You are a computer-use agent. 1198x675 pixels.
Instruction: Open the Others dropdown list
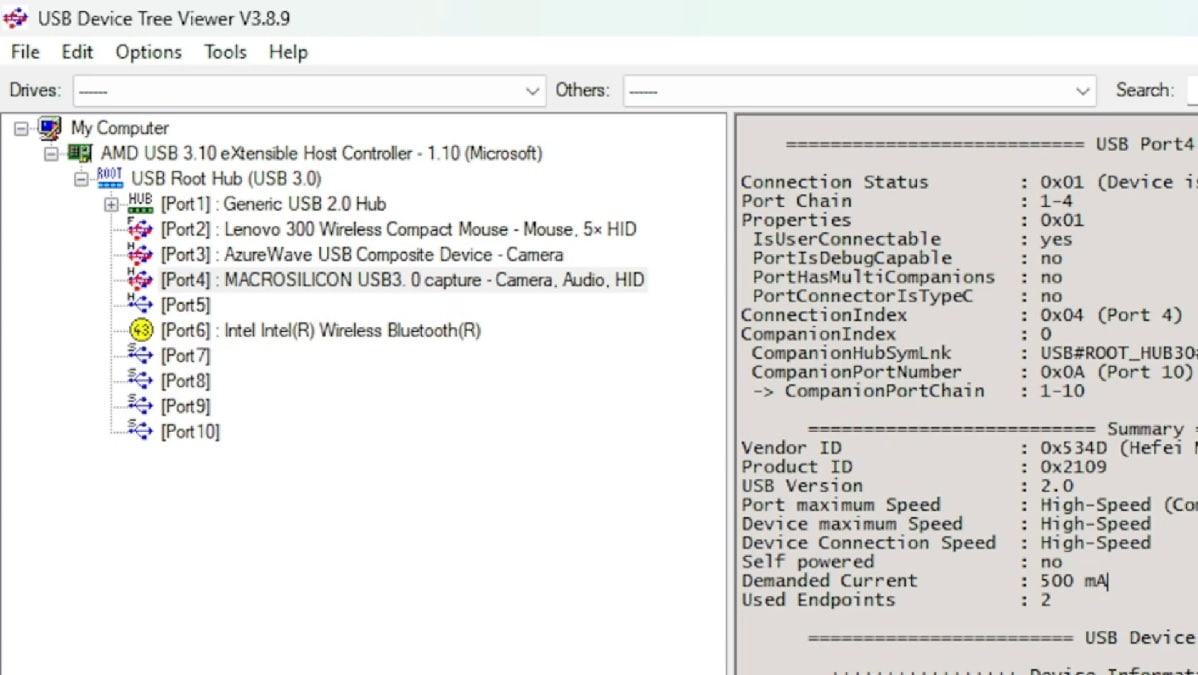(1083, 89)
